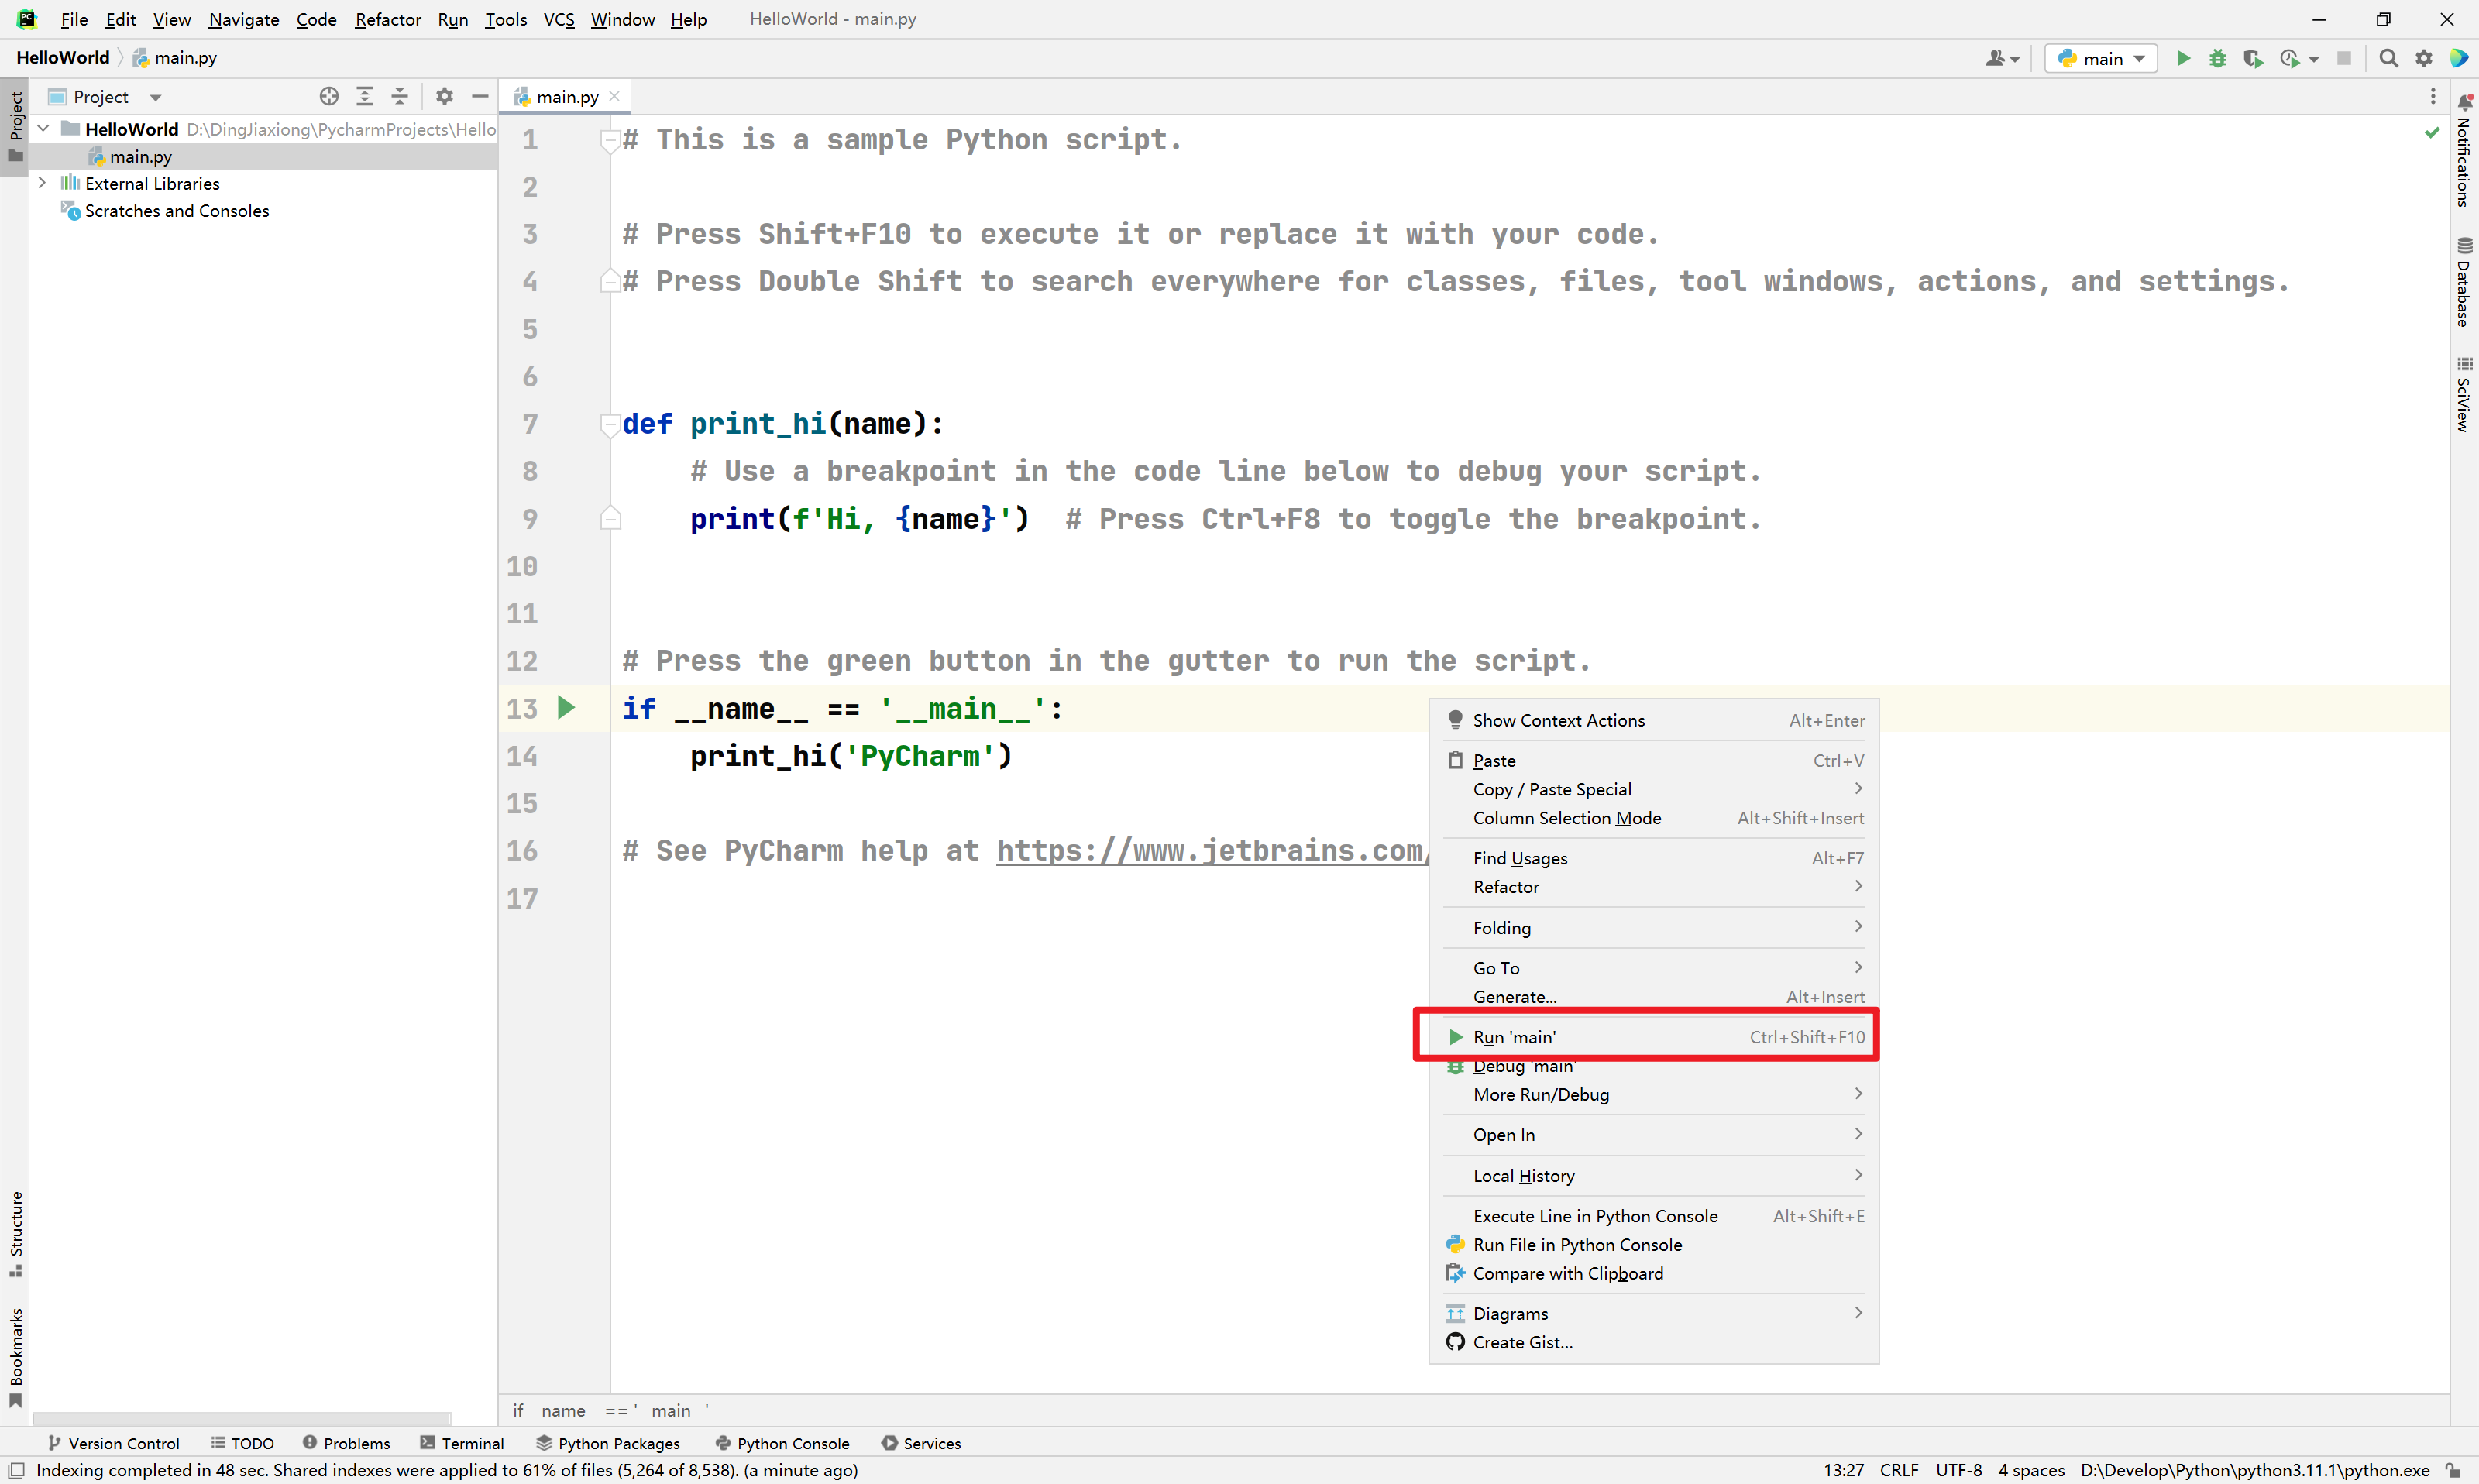Click UTF-8 encoding indicator

(x=1958, y=1470)
